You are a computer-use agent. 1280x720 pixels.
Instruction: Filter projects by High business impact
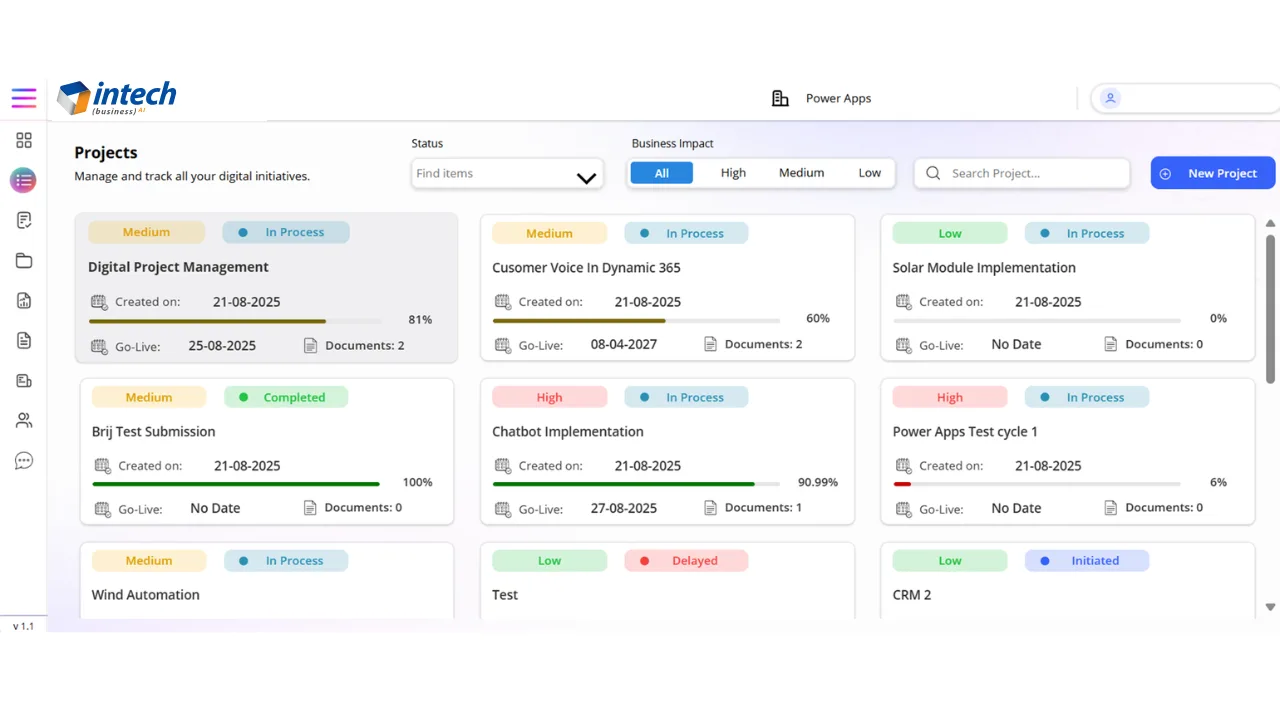point(733,173)
